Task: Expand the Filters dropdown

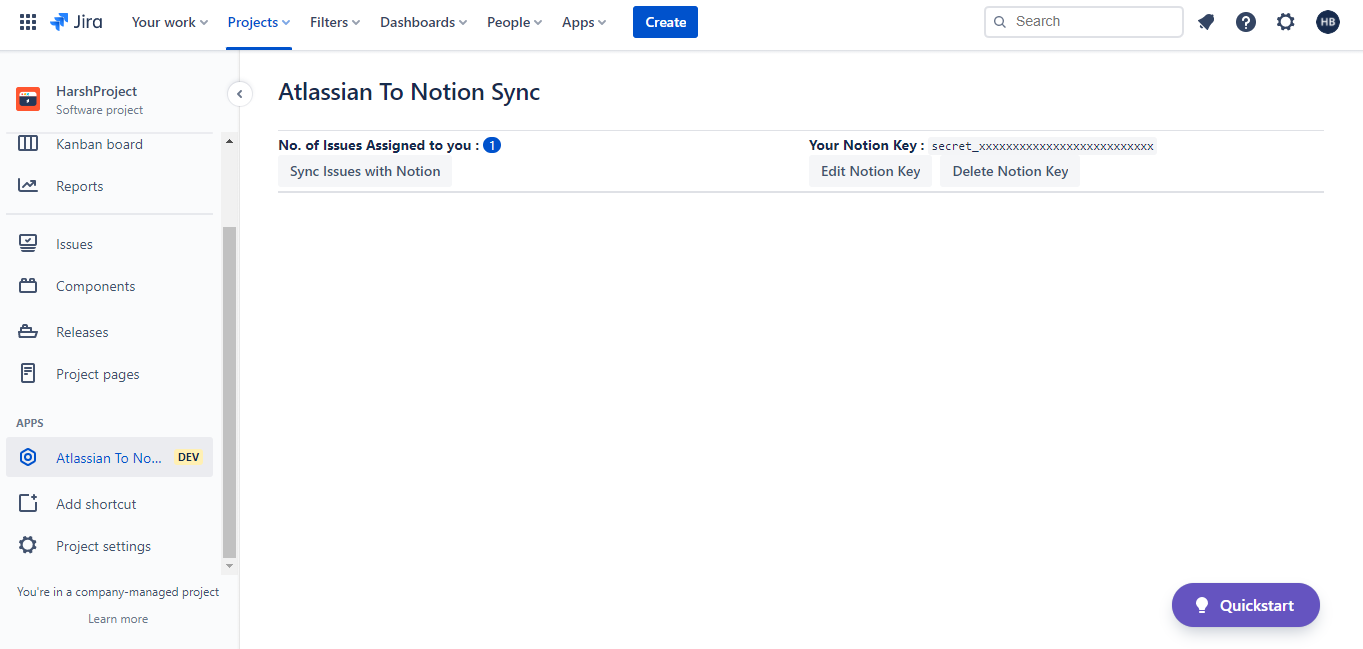Action: [335, 22]
